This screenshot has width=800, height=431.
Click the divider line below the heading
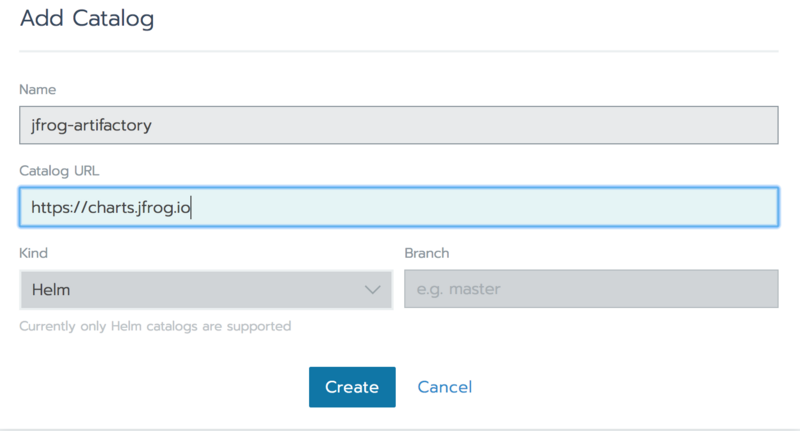[x=398, y=51]
